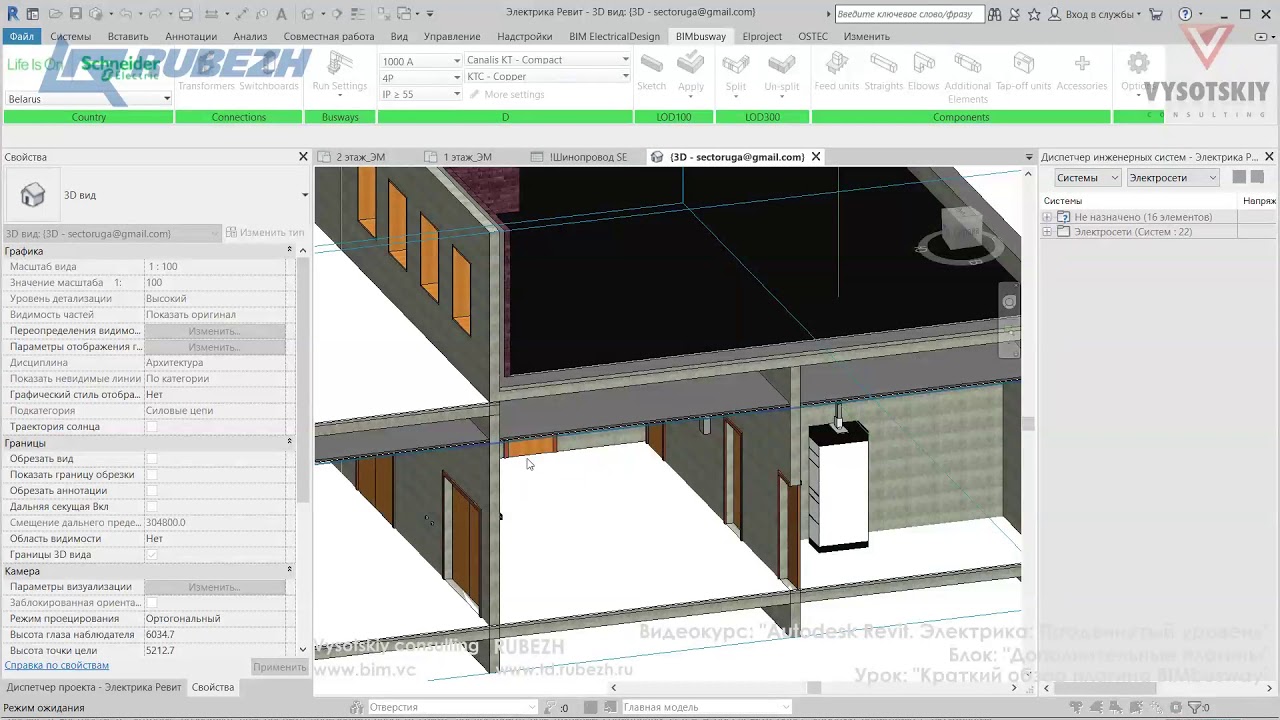Toggle the 'Обрезать аннотации' checkbox
The width and height of the screenshot is (1280, 720).
click(152, 491)
